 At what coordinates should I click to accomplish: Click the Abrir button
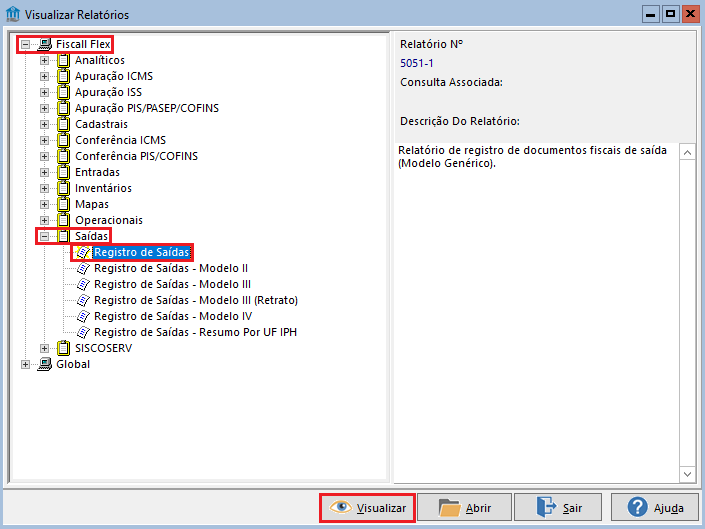pos(464,508)
